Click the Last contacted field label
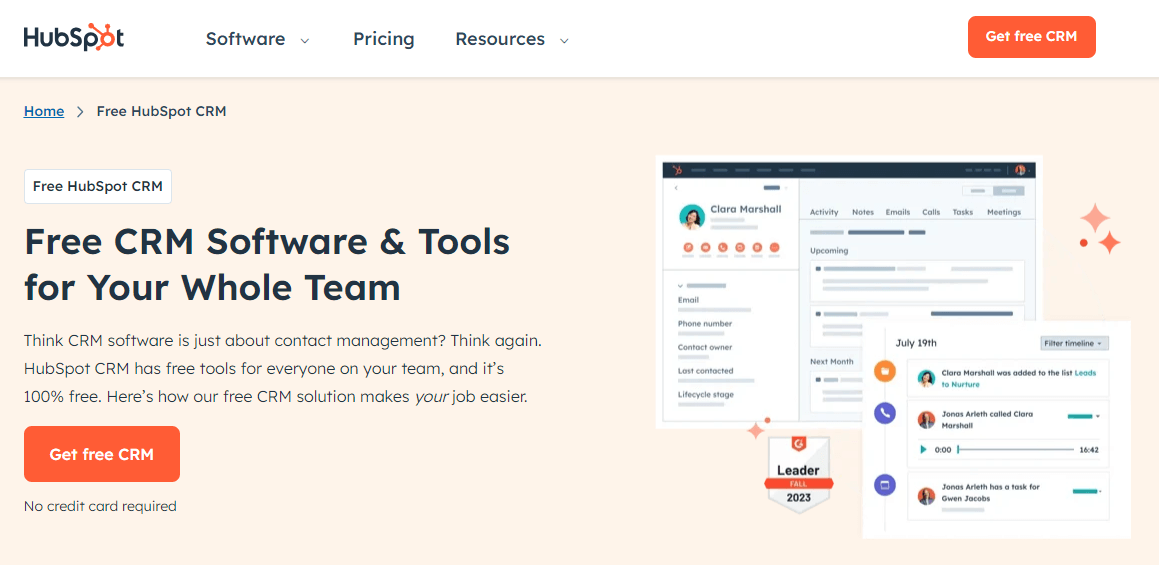 pos(705,371)
